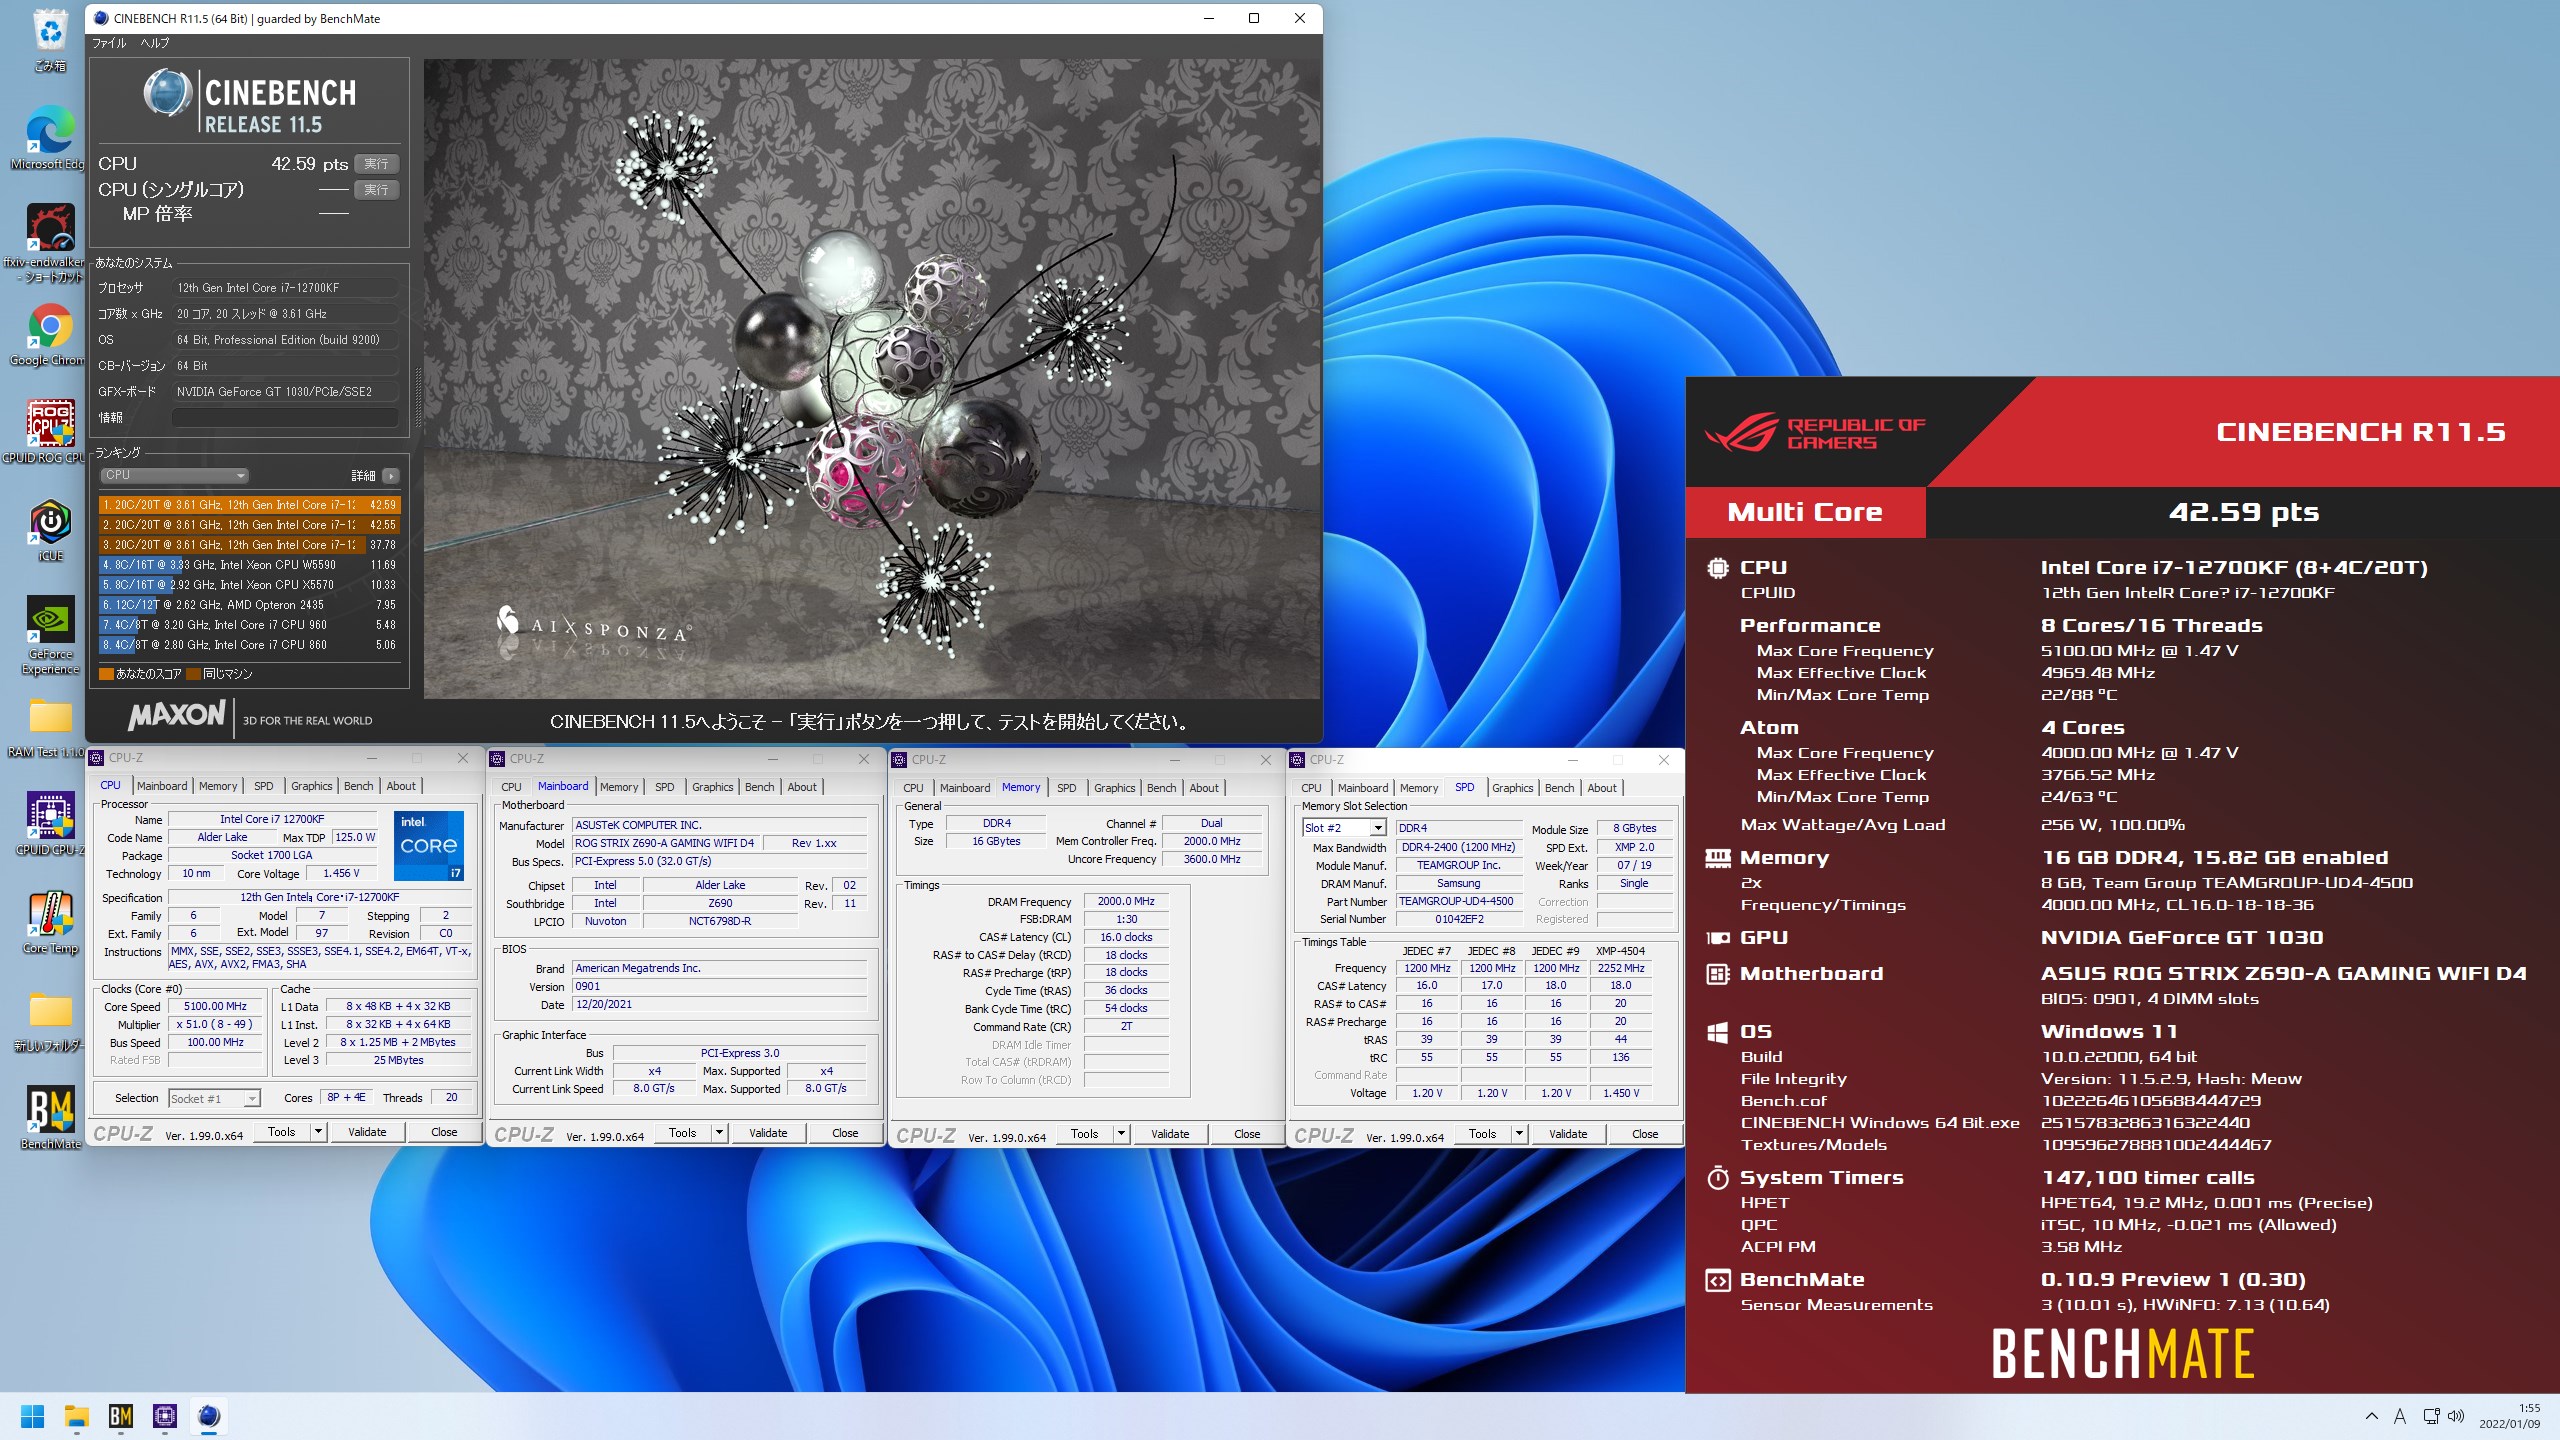
Task: Open the BenchMate desktop icon
Action: click(x=50, y=1118)
